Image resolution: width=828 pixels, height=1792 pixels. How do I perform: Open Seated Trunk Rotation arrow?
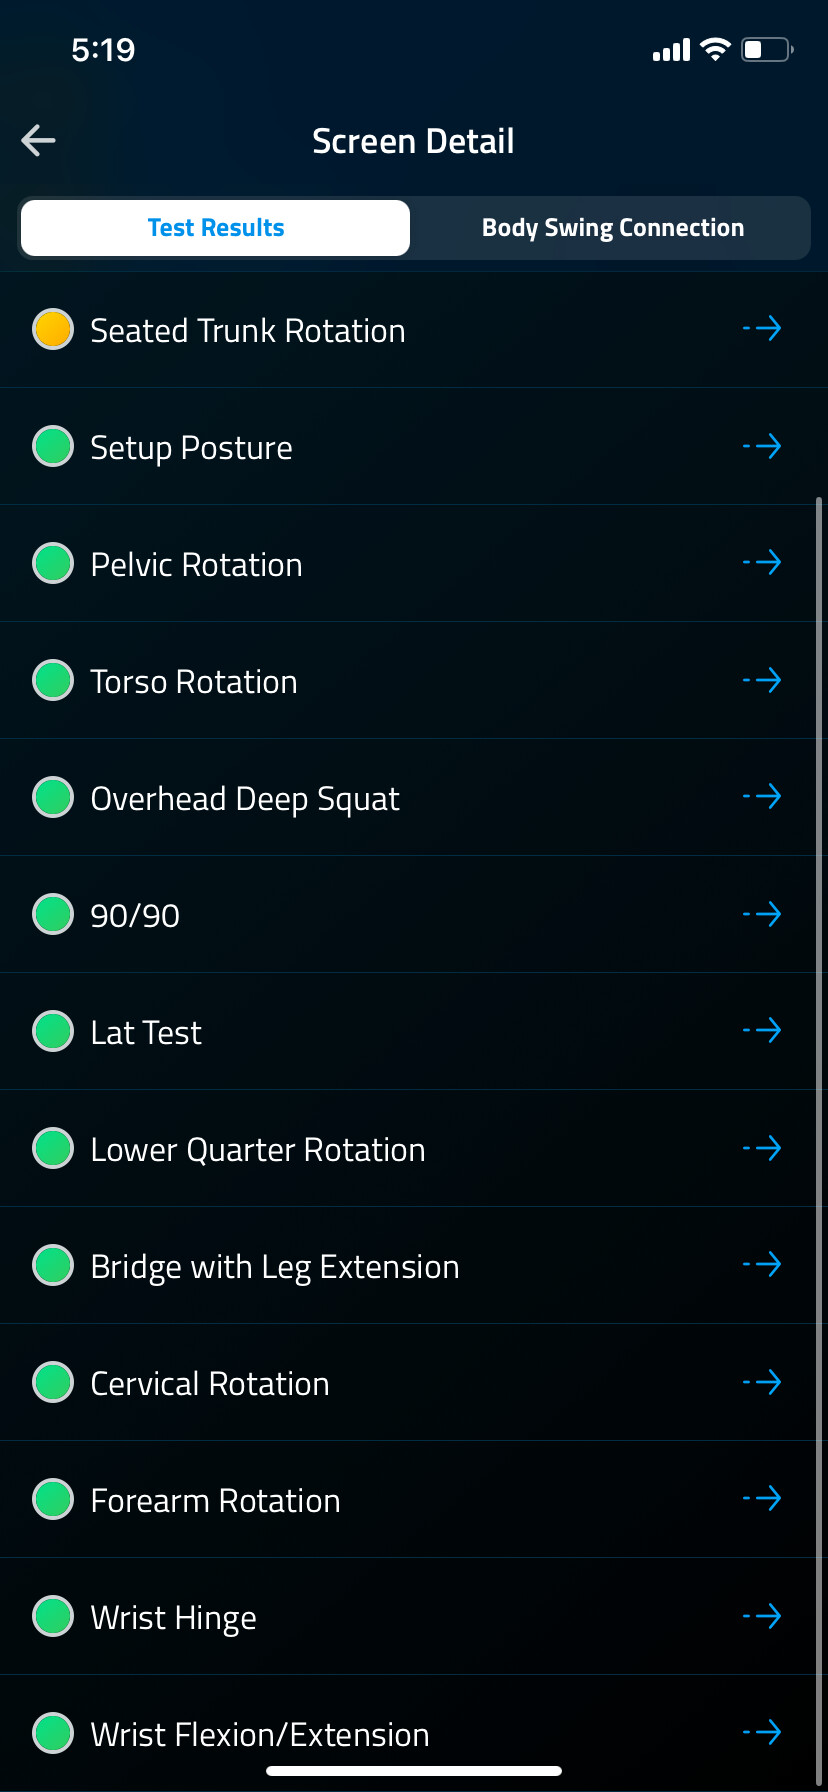click(762, 329)
